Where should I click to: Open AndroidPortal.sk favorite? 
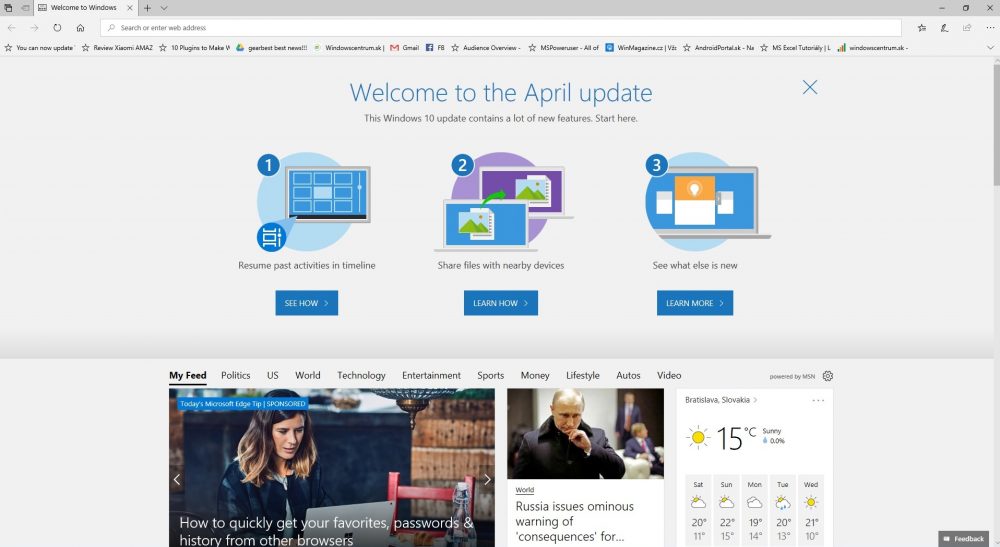(x=718, y=48)
